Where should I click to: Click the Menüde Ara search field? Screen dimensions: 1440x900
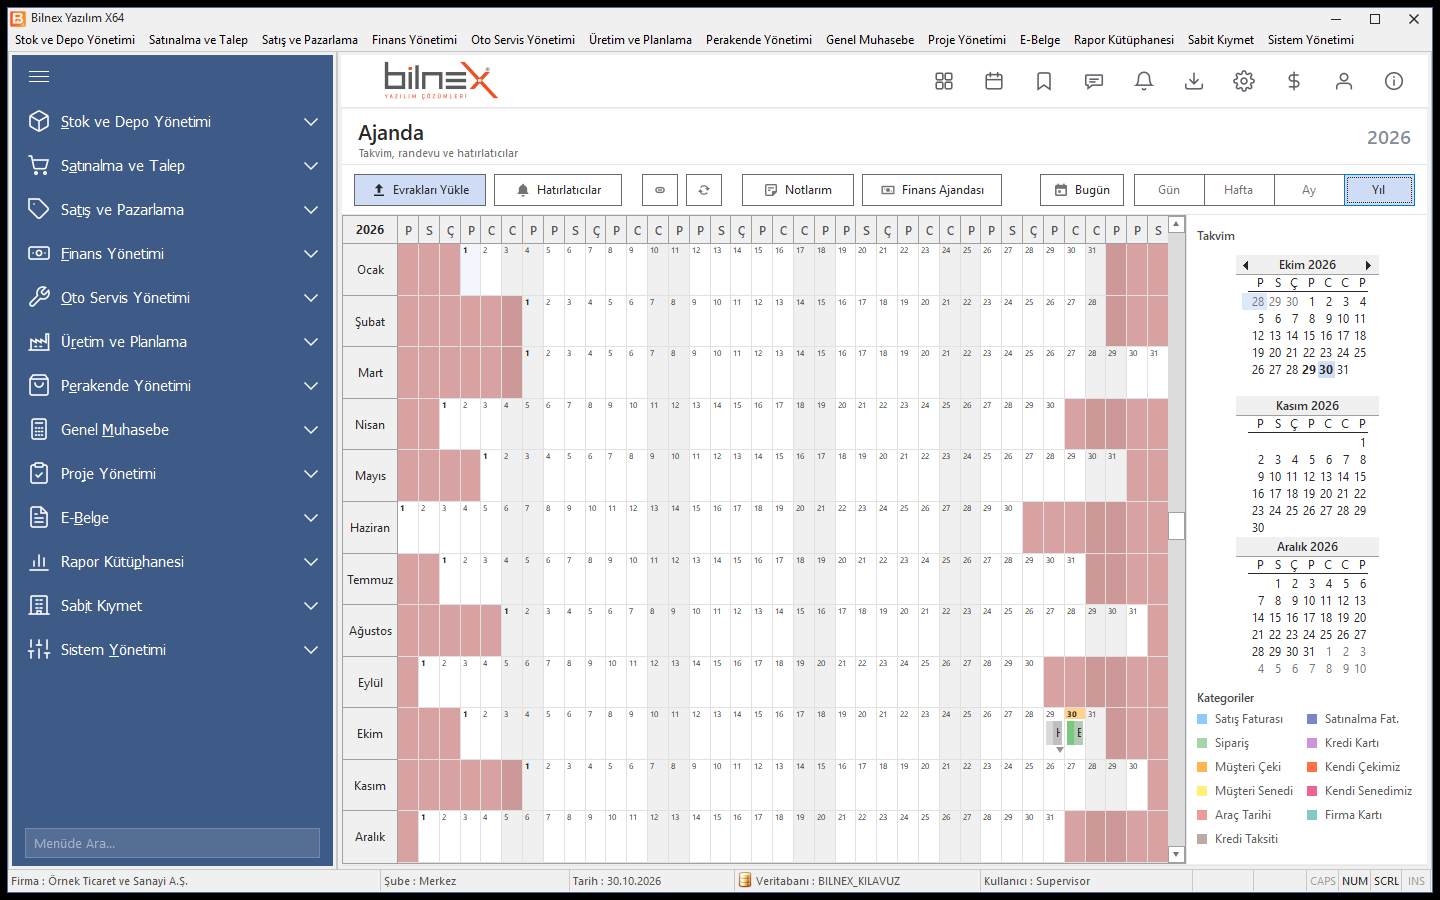(172, 843)
